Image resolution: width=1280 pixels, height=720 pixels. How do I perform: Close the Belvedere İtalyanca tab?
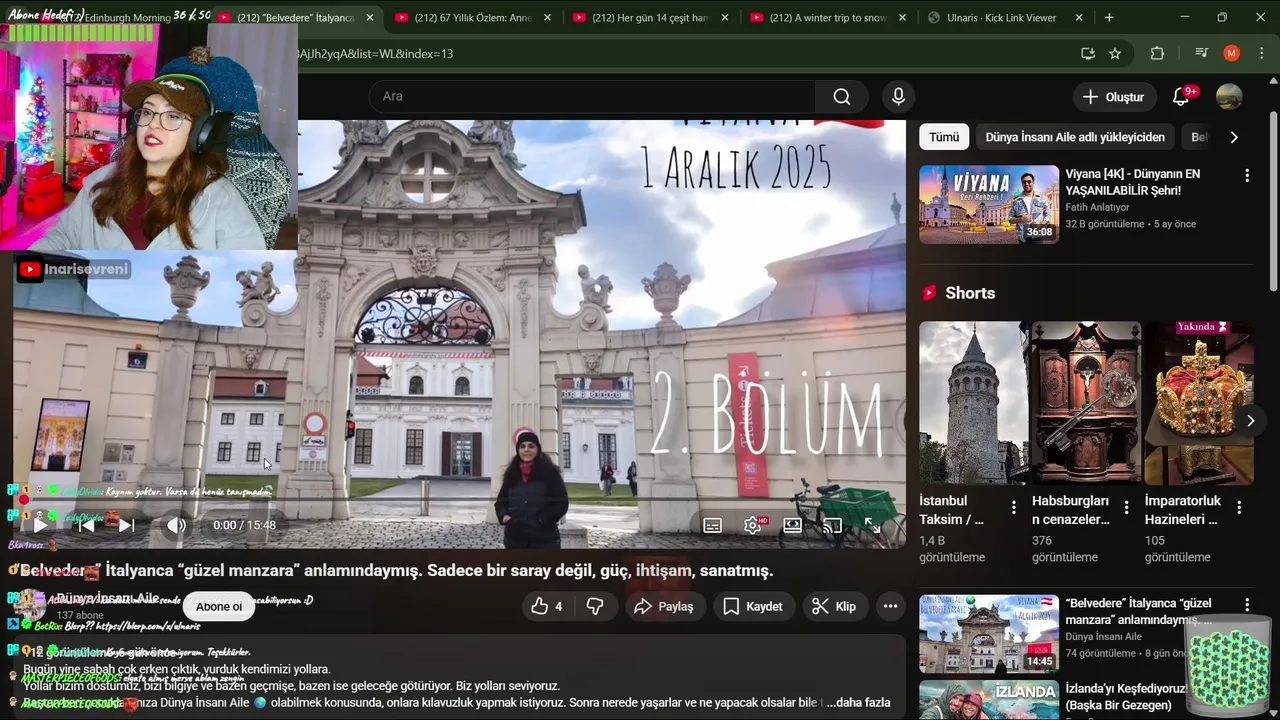point(369,18)
